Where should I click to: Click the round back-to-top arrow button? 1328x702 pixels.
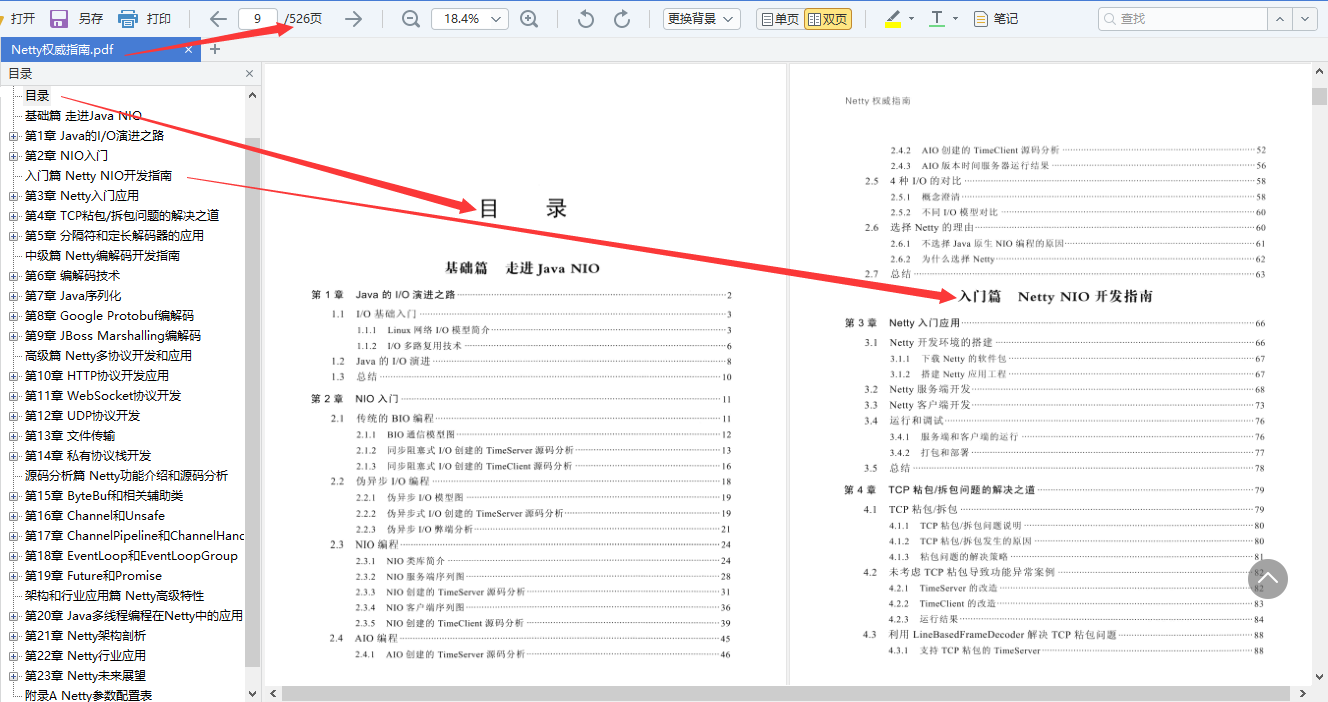tap(1268, 579)
